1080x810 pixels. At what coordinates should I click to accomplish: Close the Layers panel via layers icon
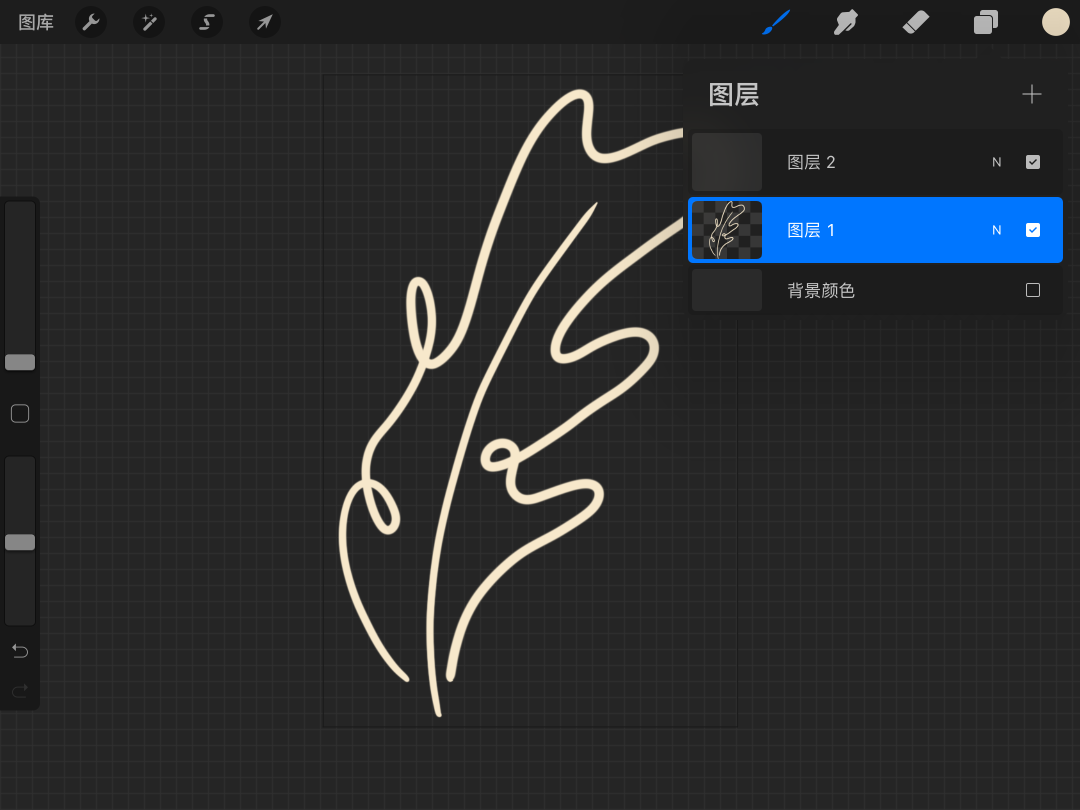(986, 22)
